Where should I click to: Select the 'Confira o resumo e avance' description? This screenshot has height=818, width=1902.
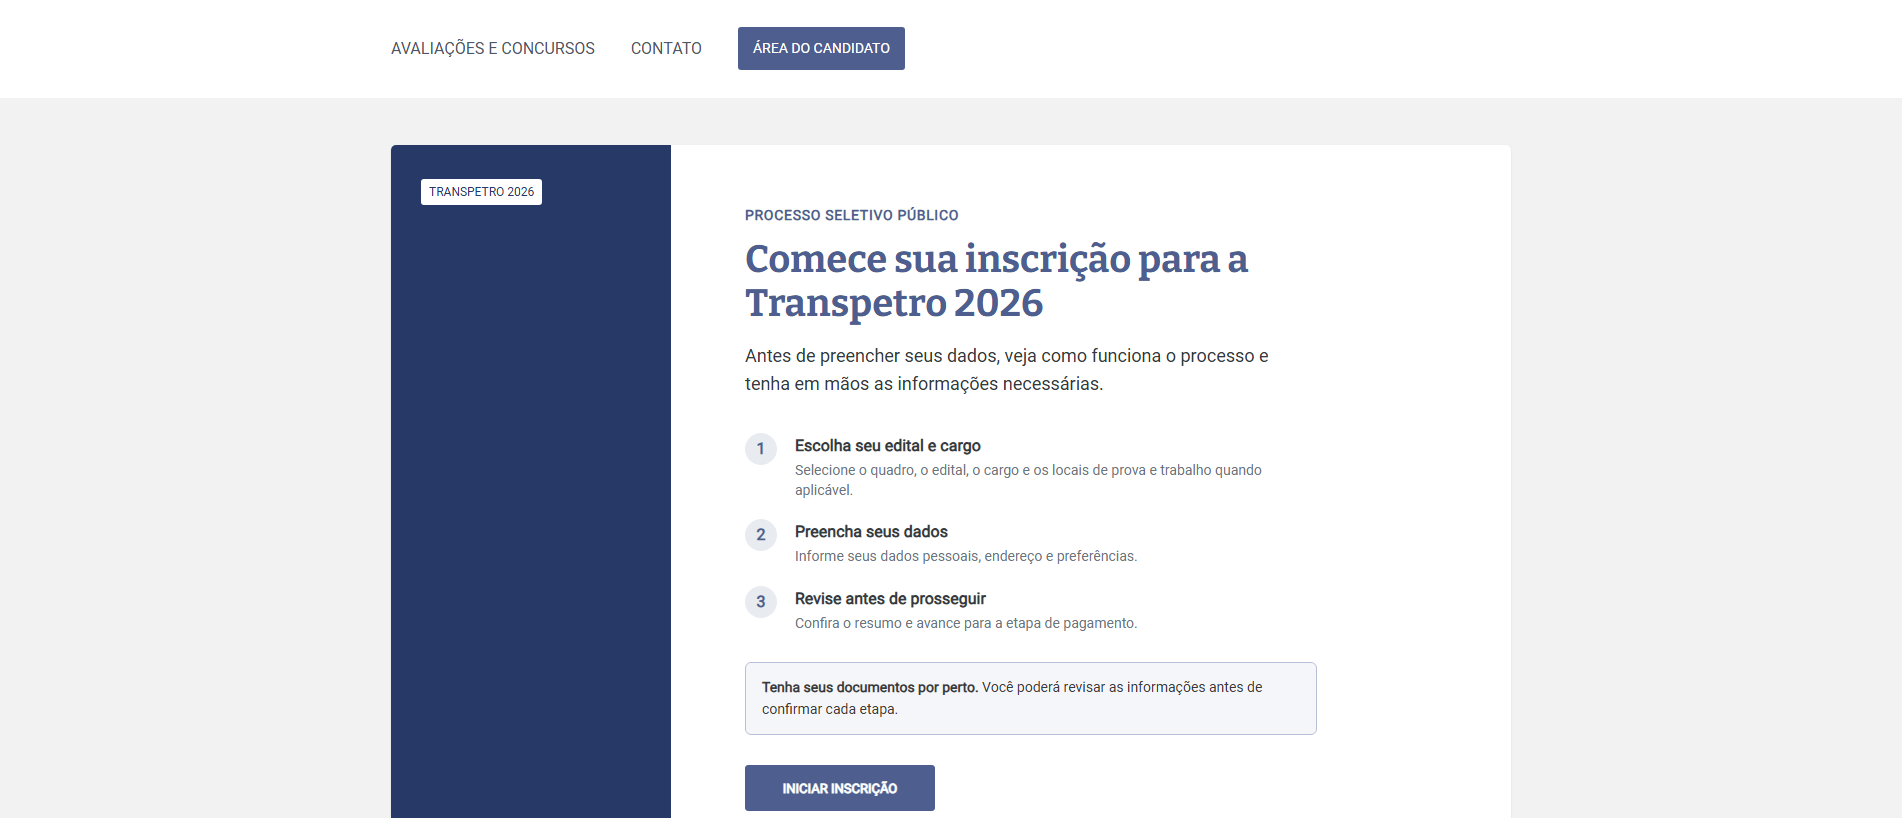966,623
